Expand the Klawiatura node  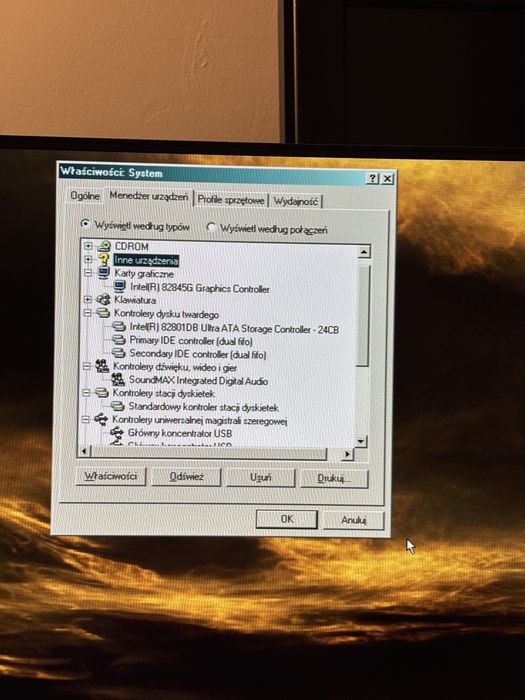click(x=88, y=300)
